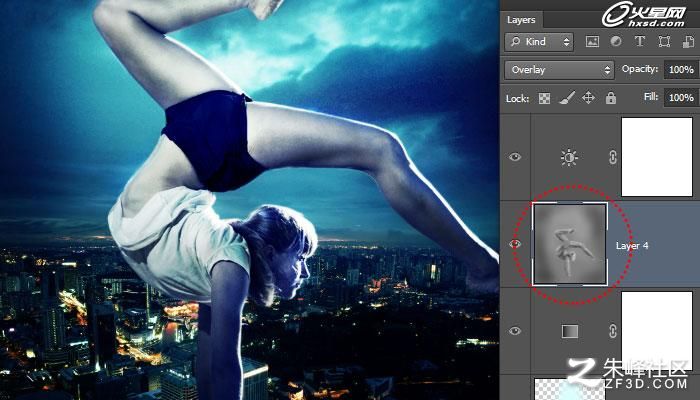This screenshot has height=400, width=700.
Task: Click the Layer 4 name
Action: click(x=632, y=246)
